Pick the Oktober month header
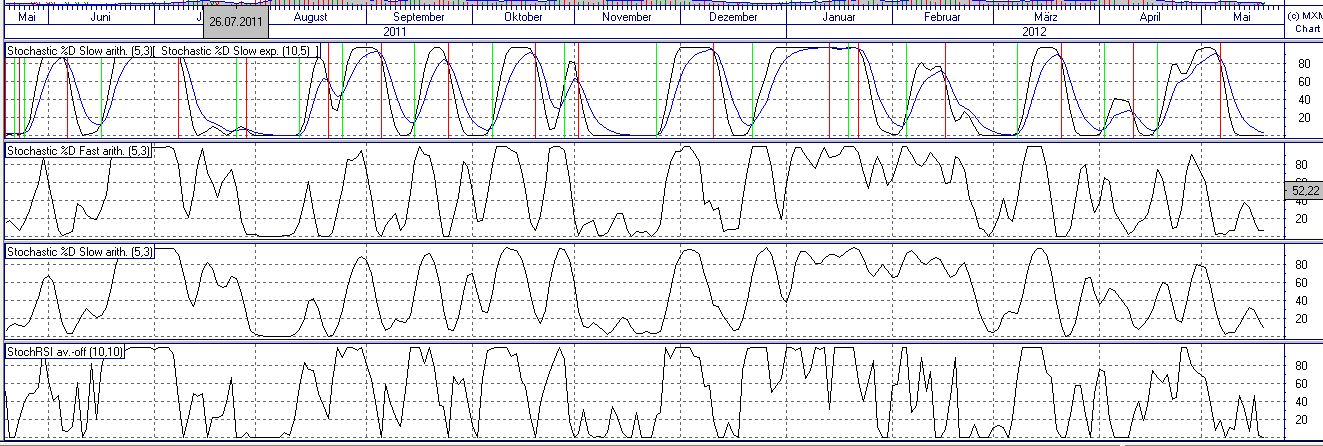This screenshot has height=446, width=1323. tap(523, 17)
